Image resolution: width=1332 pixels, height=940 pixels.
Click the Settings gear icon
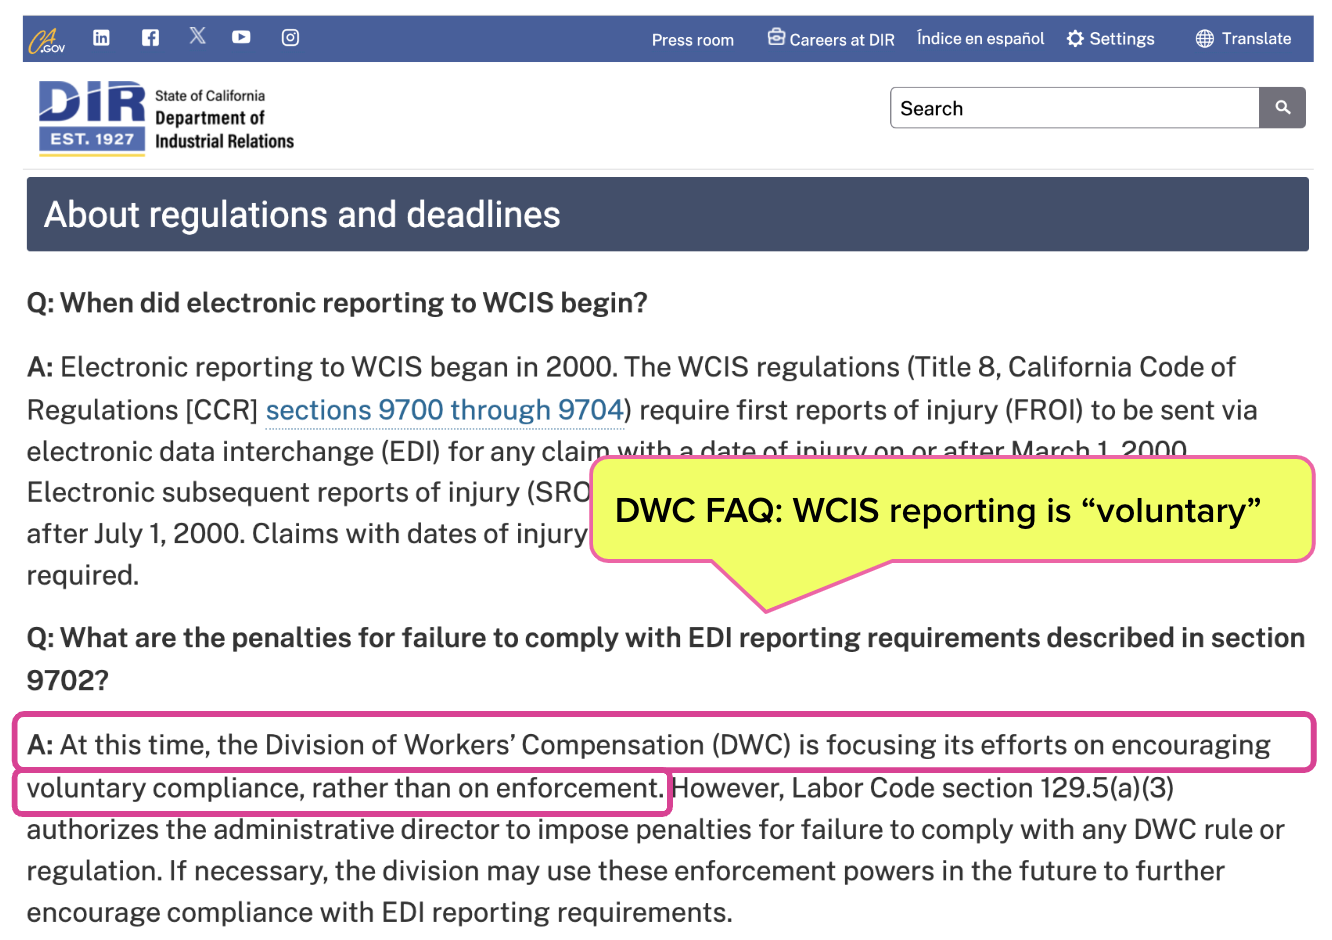[x=1075, y=39]
